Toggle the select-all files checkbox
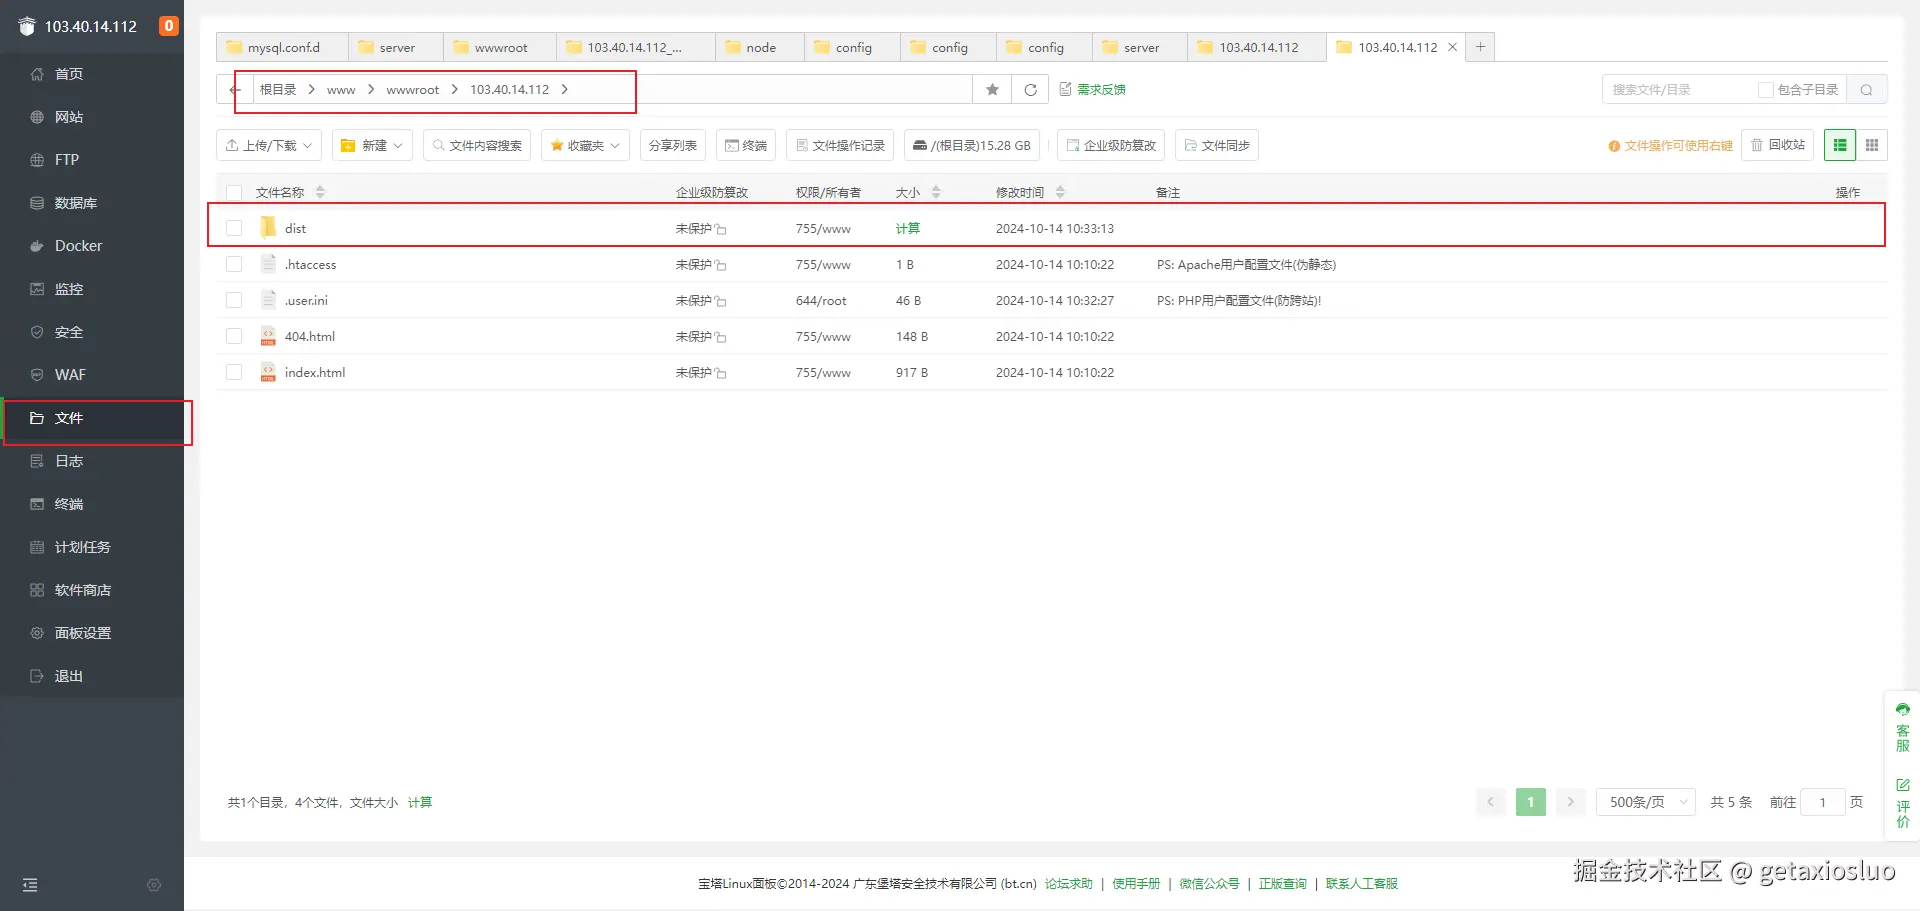The image size is (1920, 911). tap(234, 193)
